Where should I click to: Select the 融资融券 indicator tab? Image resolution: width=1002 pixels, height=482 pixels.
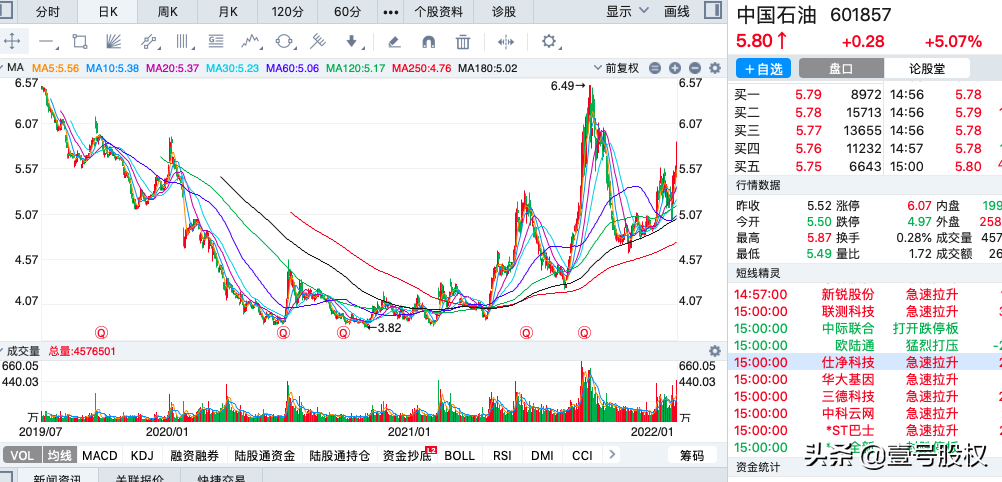pos(194,455)
